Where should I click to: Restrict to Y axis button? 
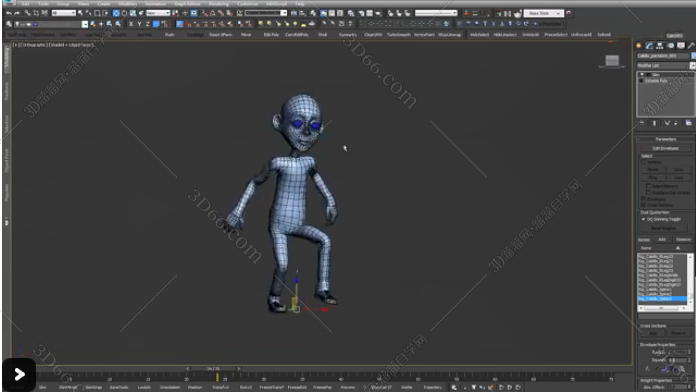[139, 24]
